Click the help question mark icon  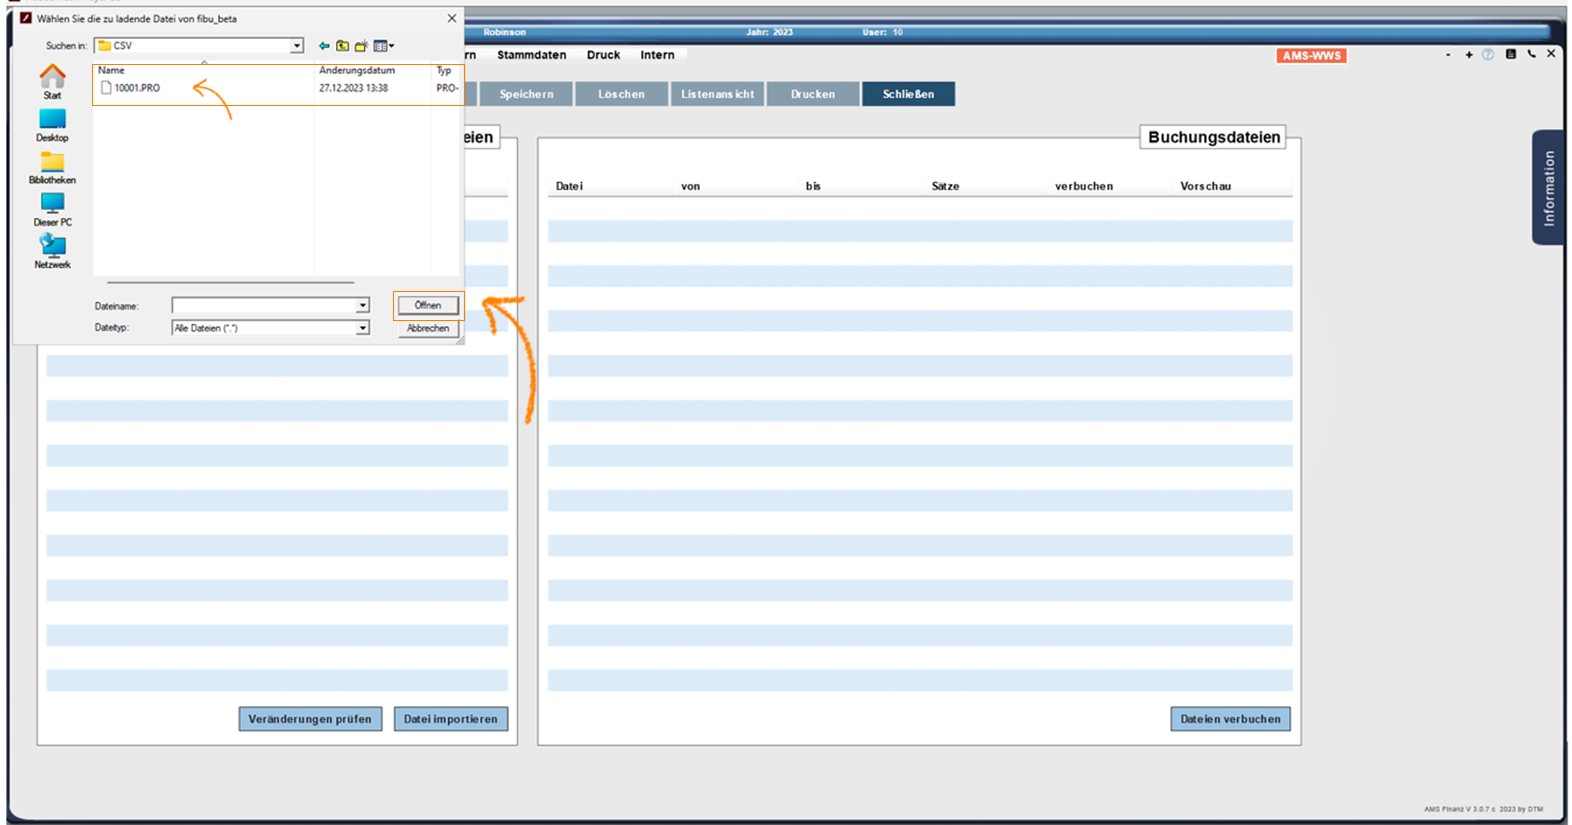click(1488, 55)
